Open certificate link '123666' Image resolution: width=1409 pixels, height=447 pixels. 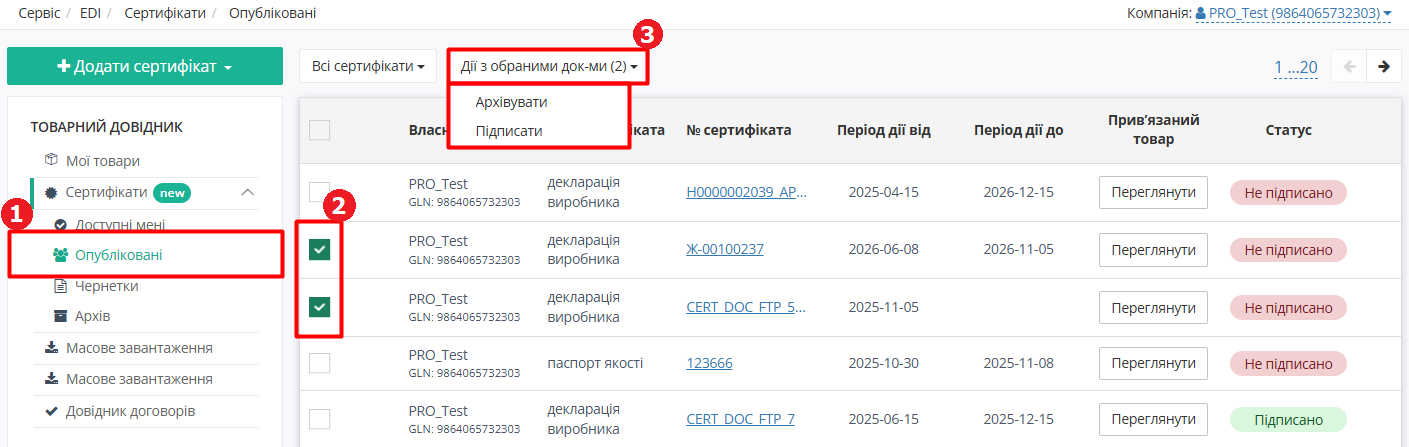[709, 363]
